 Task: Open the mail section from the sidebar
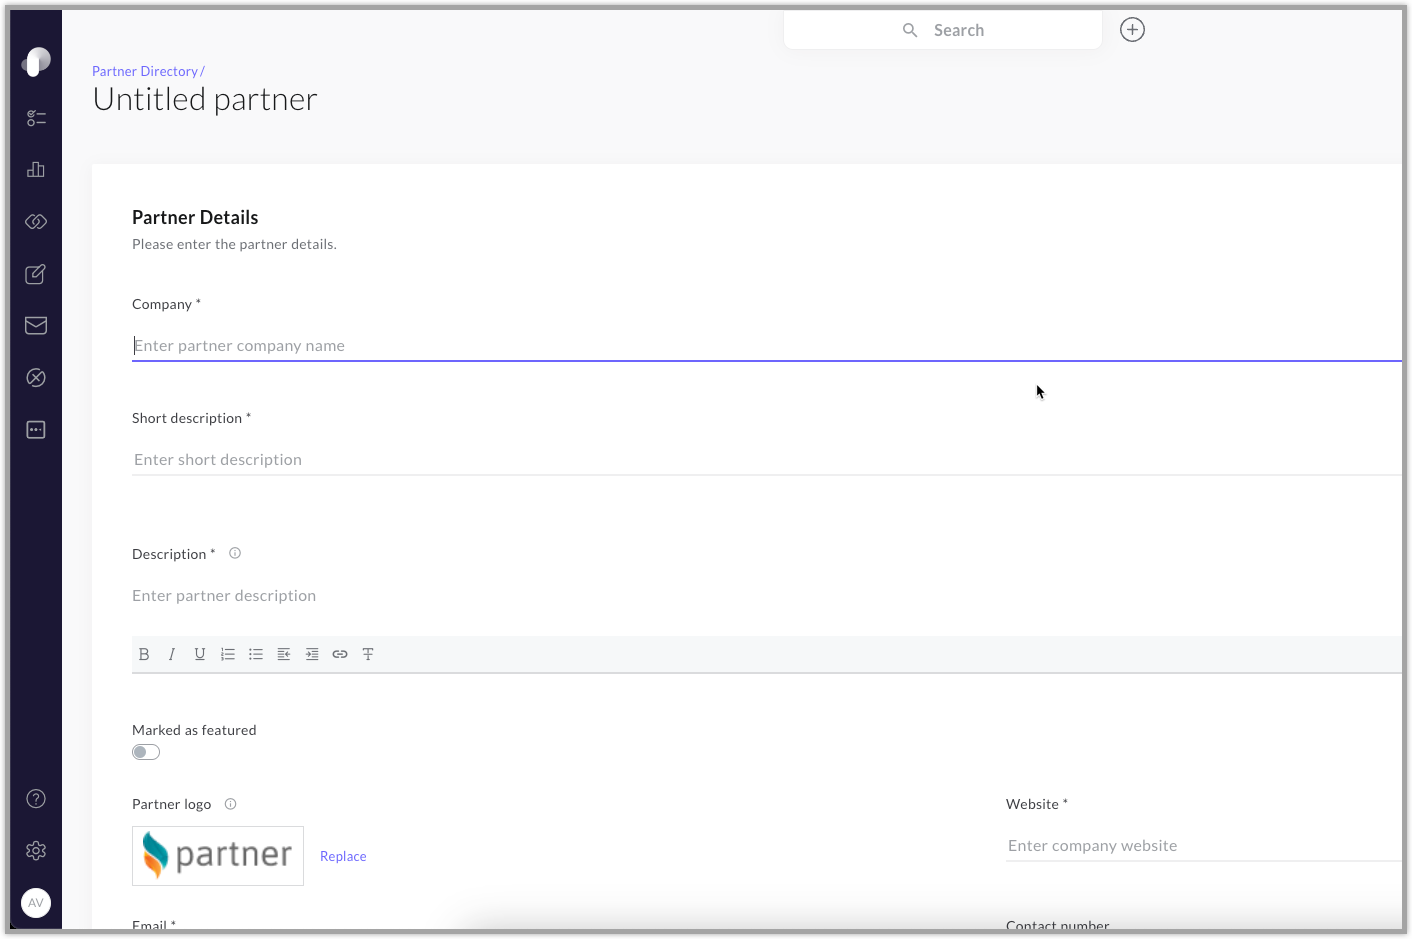35,325
